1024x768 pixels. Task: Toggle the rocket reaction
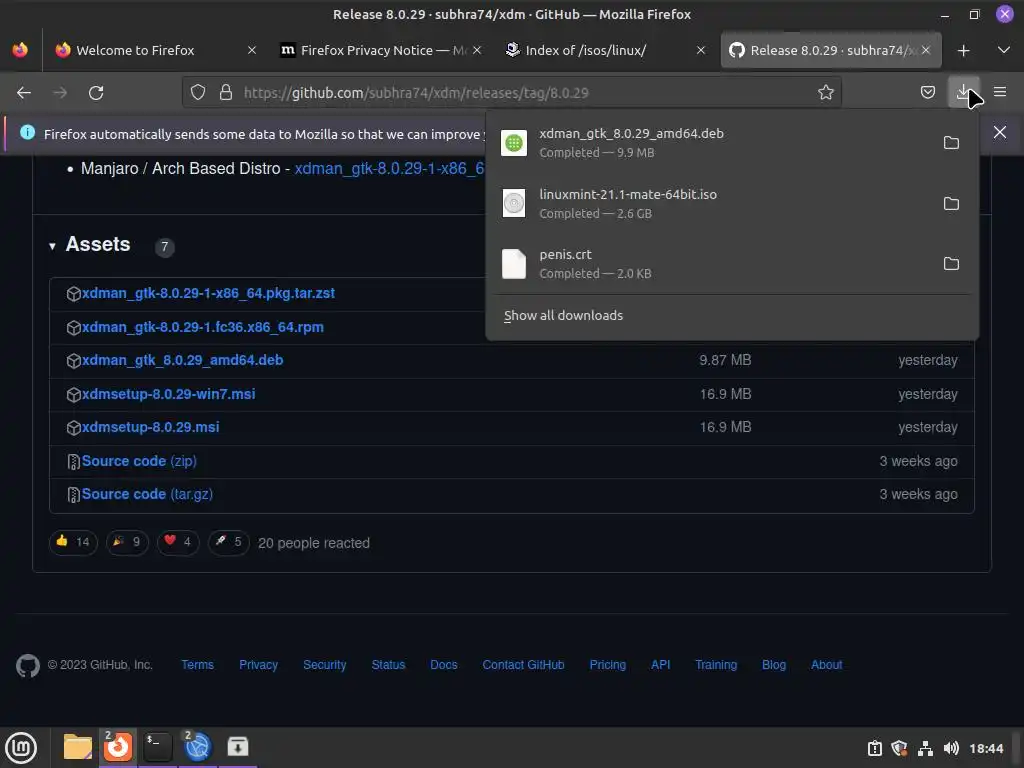229,542
